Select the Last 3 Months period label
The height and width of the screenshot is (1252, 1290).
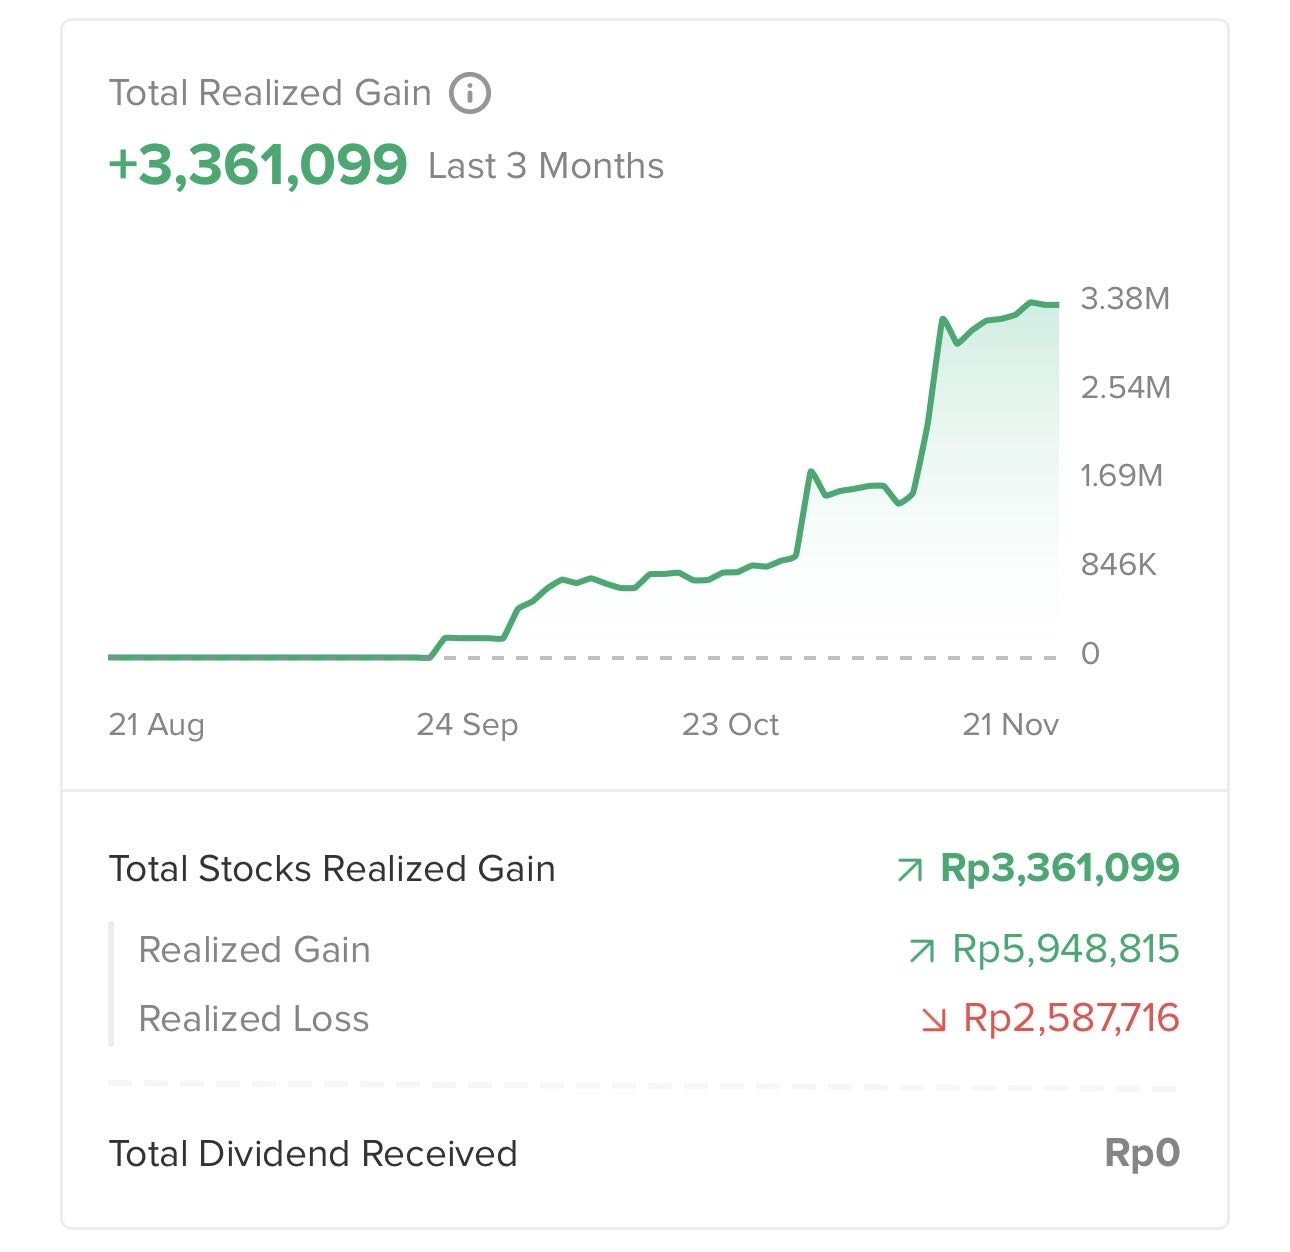tap(546, 166)
